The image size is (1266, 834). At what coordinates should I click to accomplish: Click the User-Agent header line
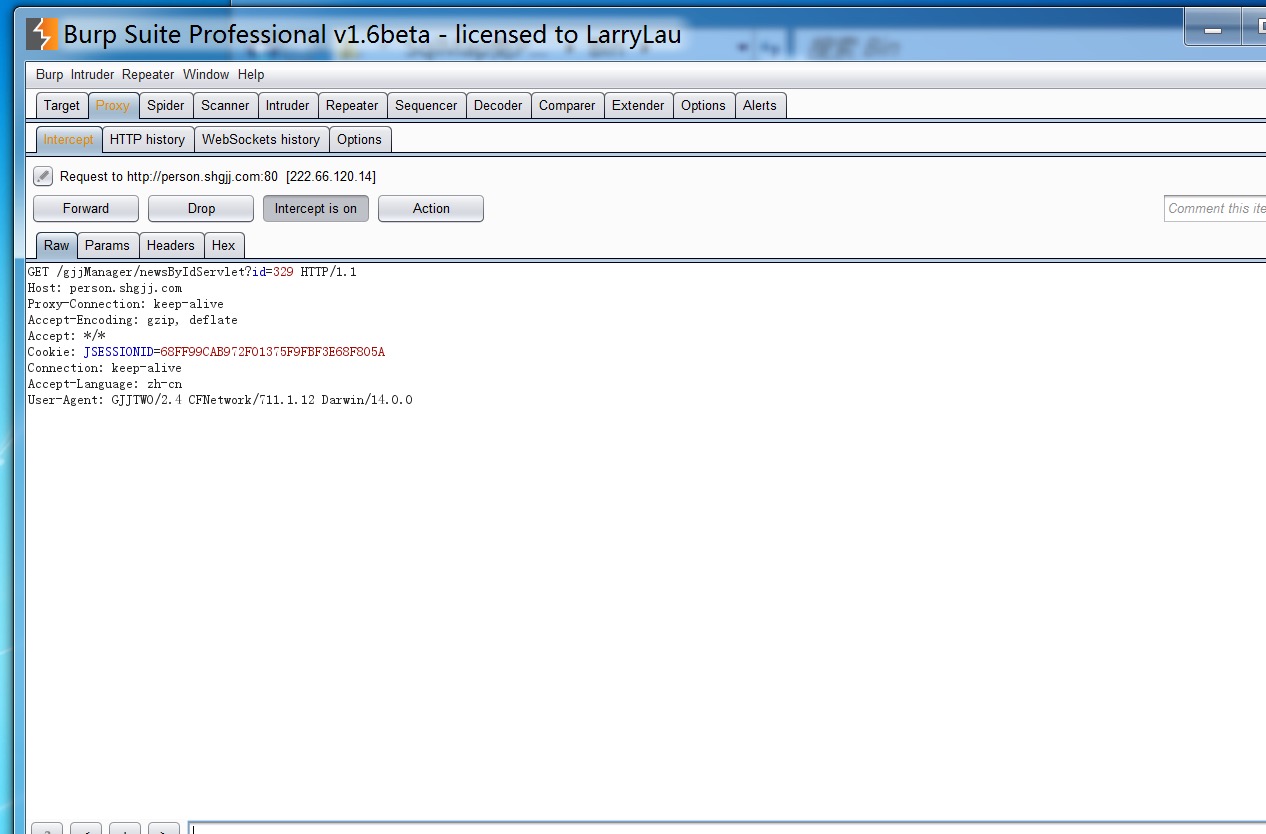(220, 400)
